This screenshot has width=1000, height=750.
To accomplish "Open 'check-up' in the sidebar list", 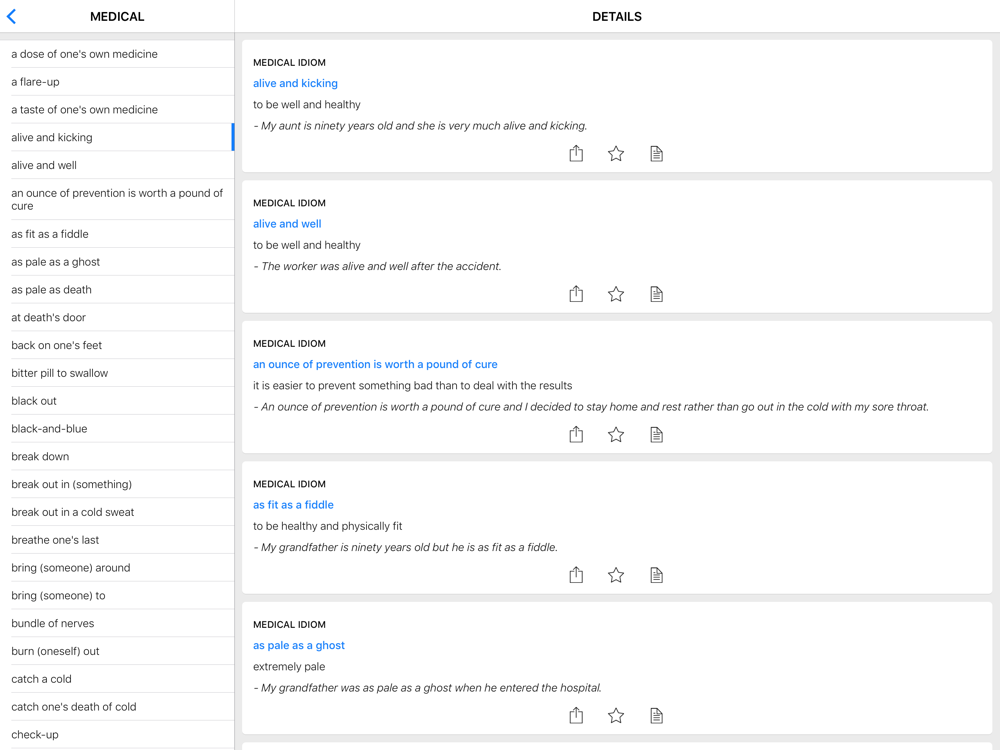I will point(35,734).
